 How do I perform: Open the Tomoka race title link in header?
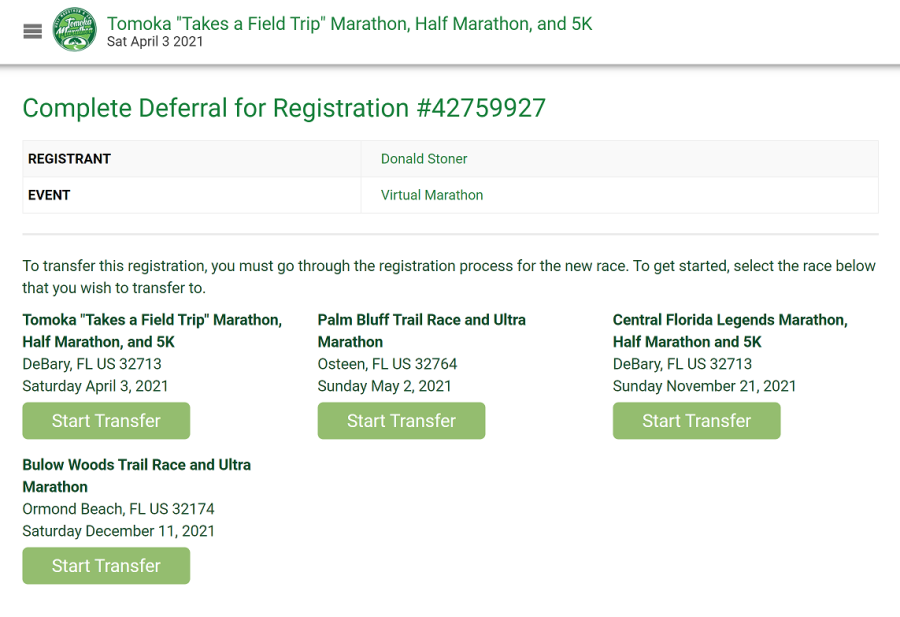pos(350,24)
